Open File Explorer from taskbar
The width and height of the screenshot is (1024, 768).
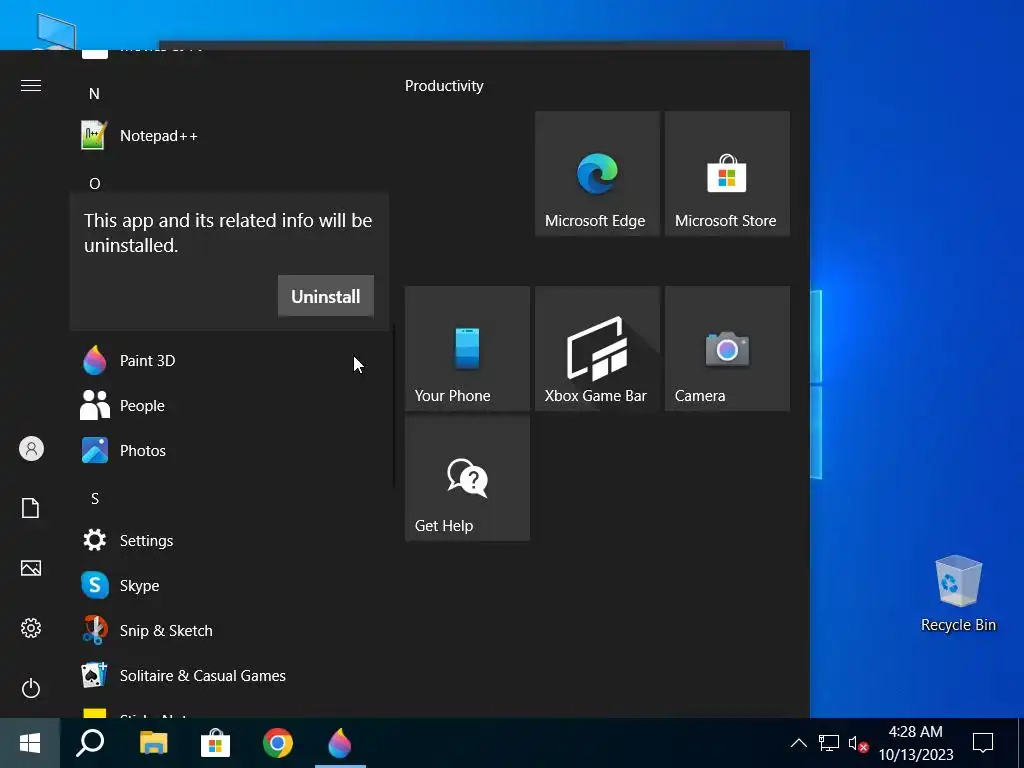coord(153,743)
